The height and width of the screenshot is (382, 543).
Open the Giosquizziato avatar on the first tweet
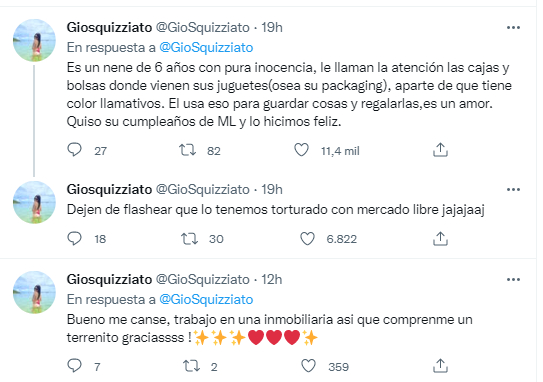coord(34,40)
